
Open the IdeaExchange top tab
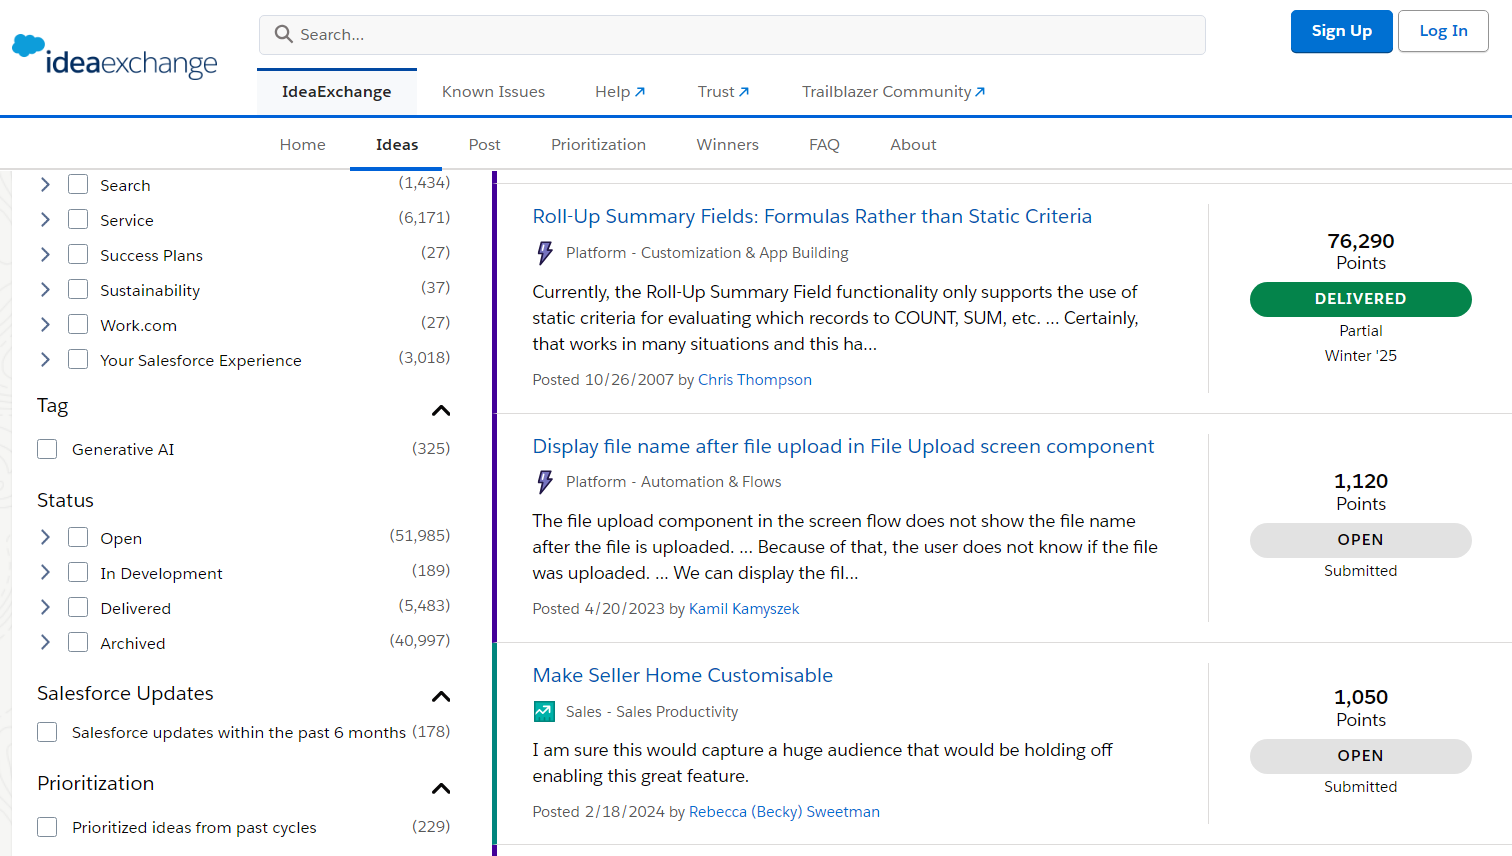pos(337,92)
